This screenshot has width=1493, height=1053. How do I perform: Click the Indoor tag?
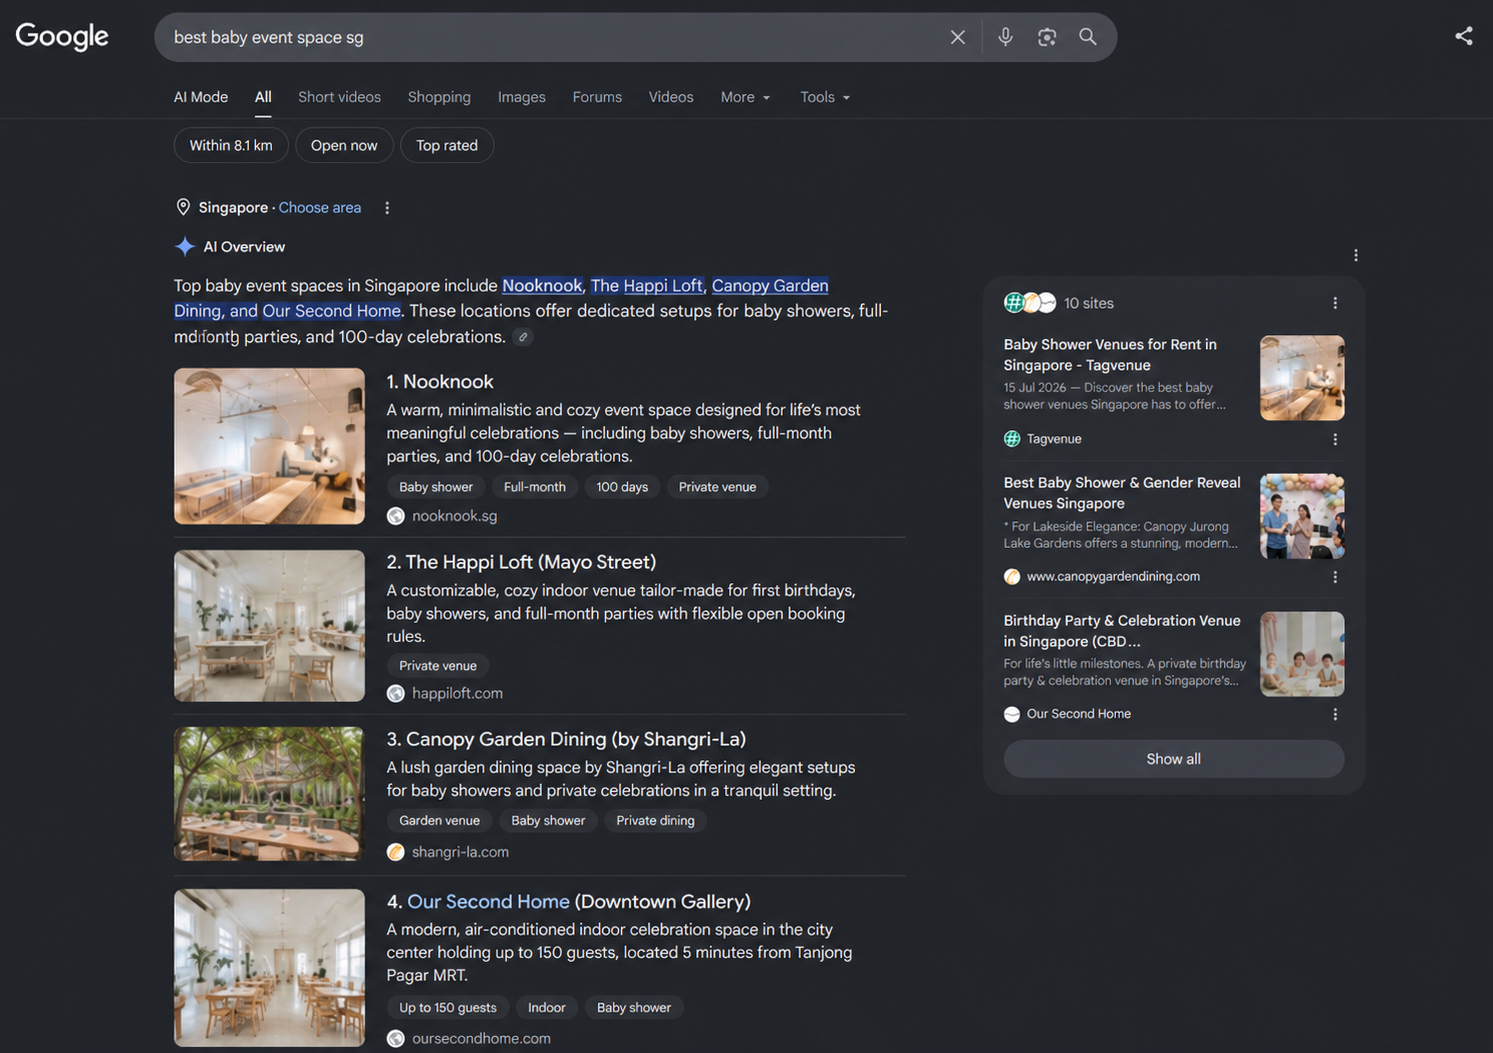click(x=546, y=1007)
